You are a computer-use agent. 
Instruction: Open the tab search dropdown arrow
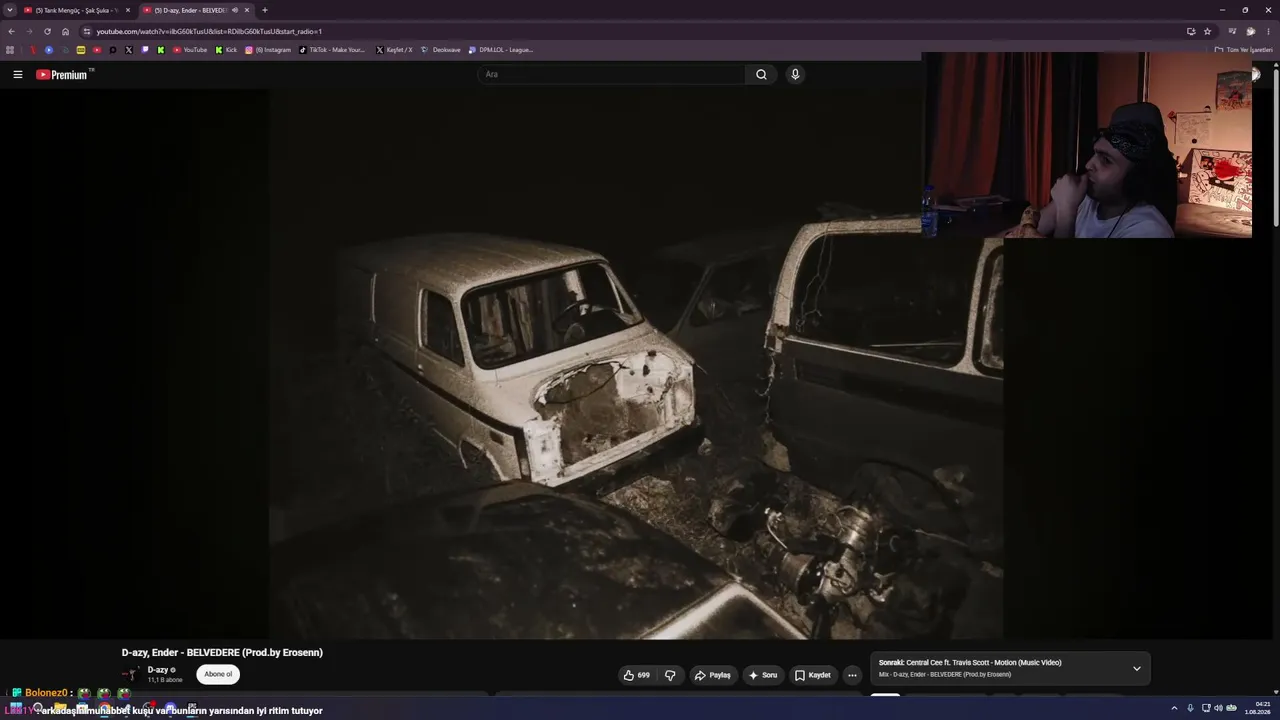8,10
